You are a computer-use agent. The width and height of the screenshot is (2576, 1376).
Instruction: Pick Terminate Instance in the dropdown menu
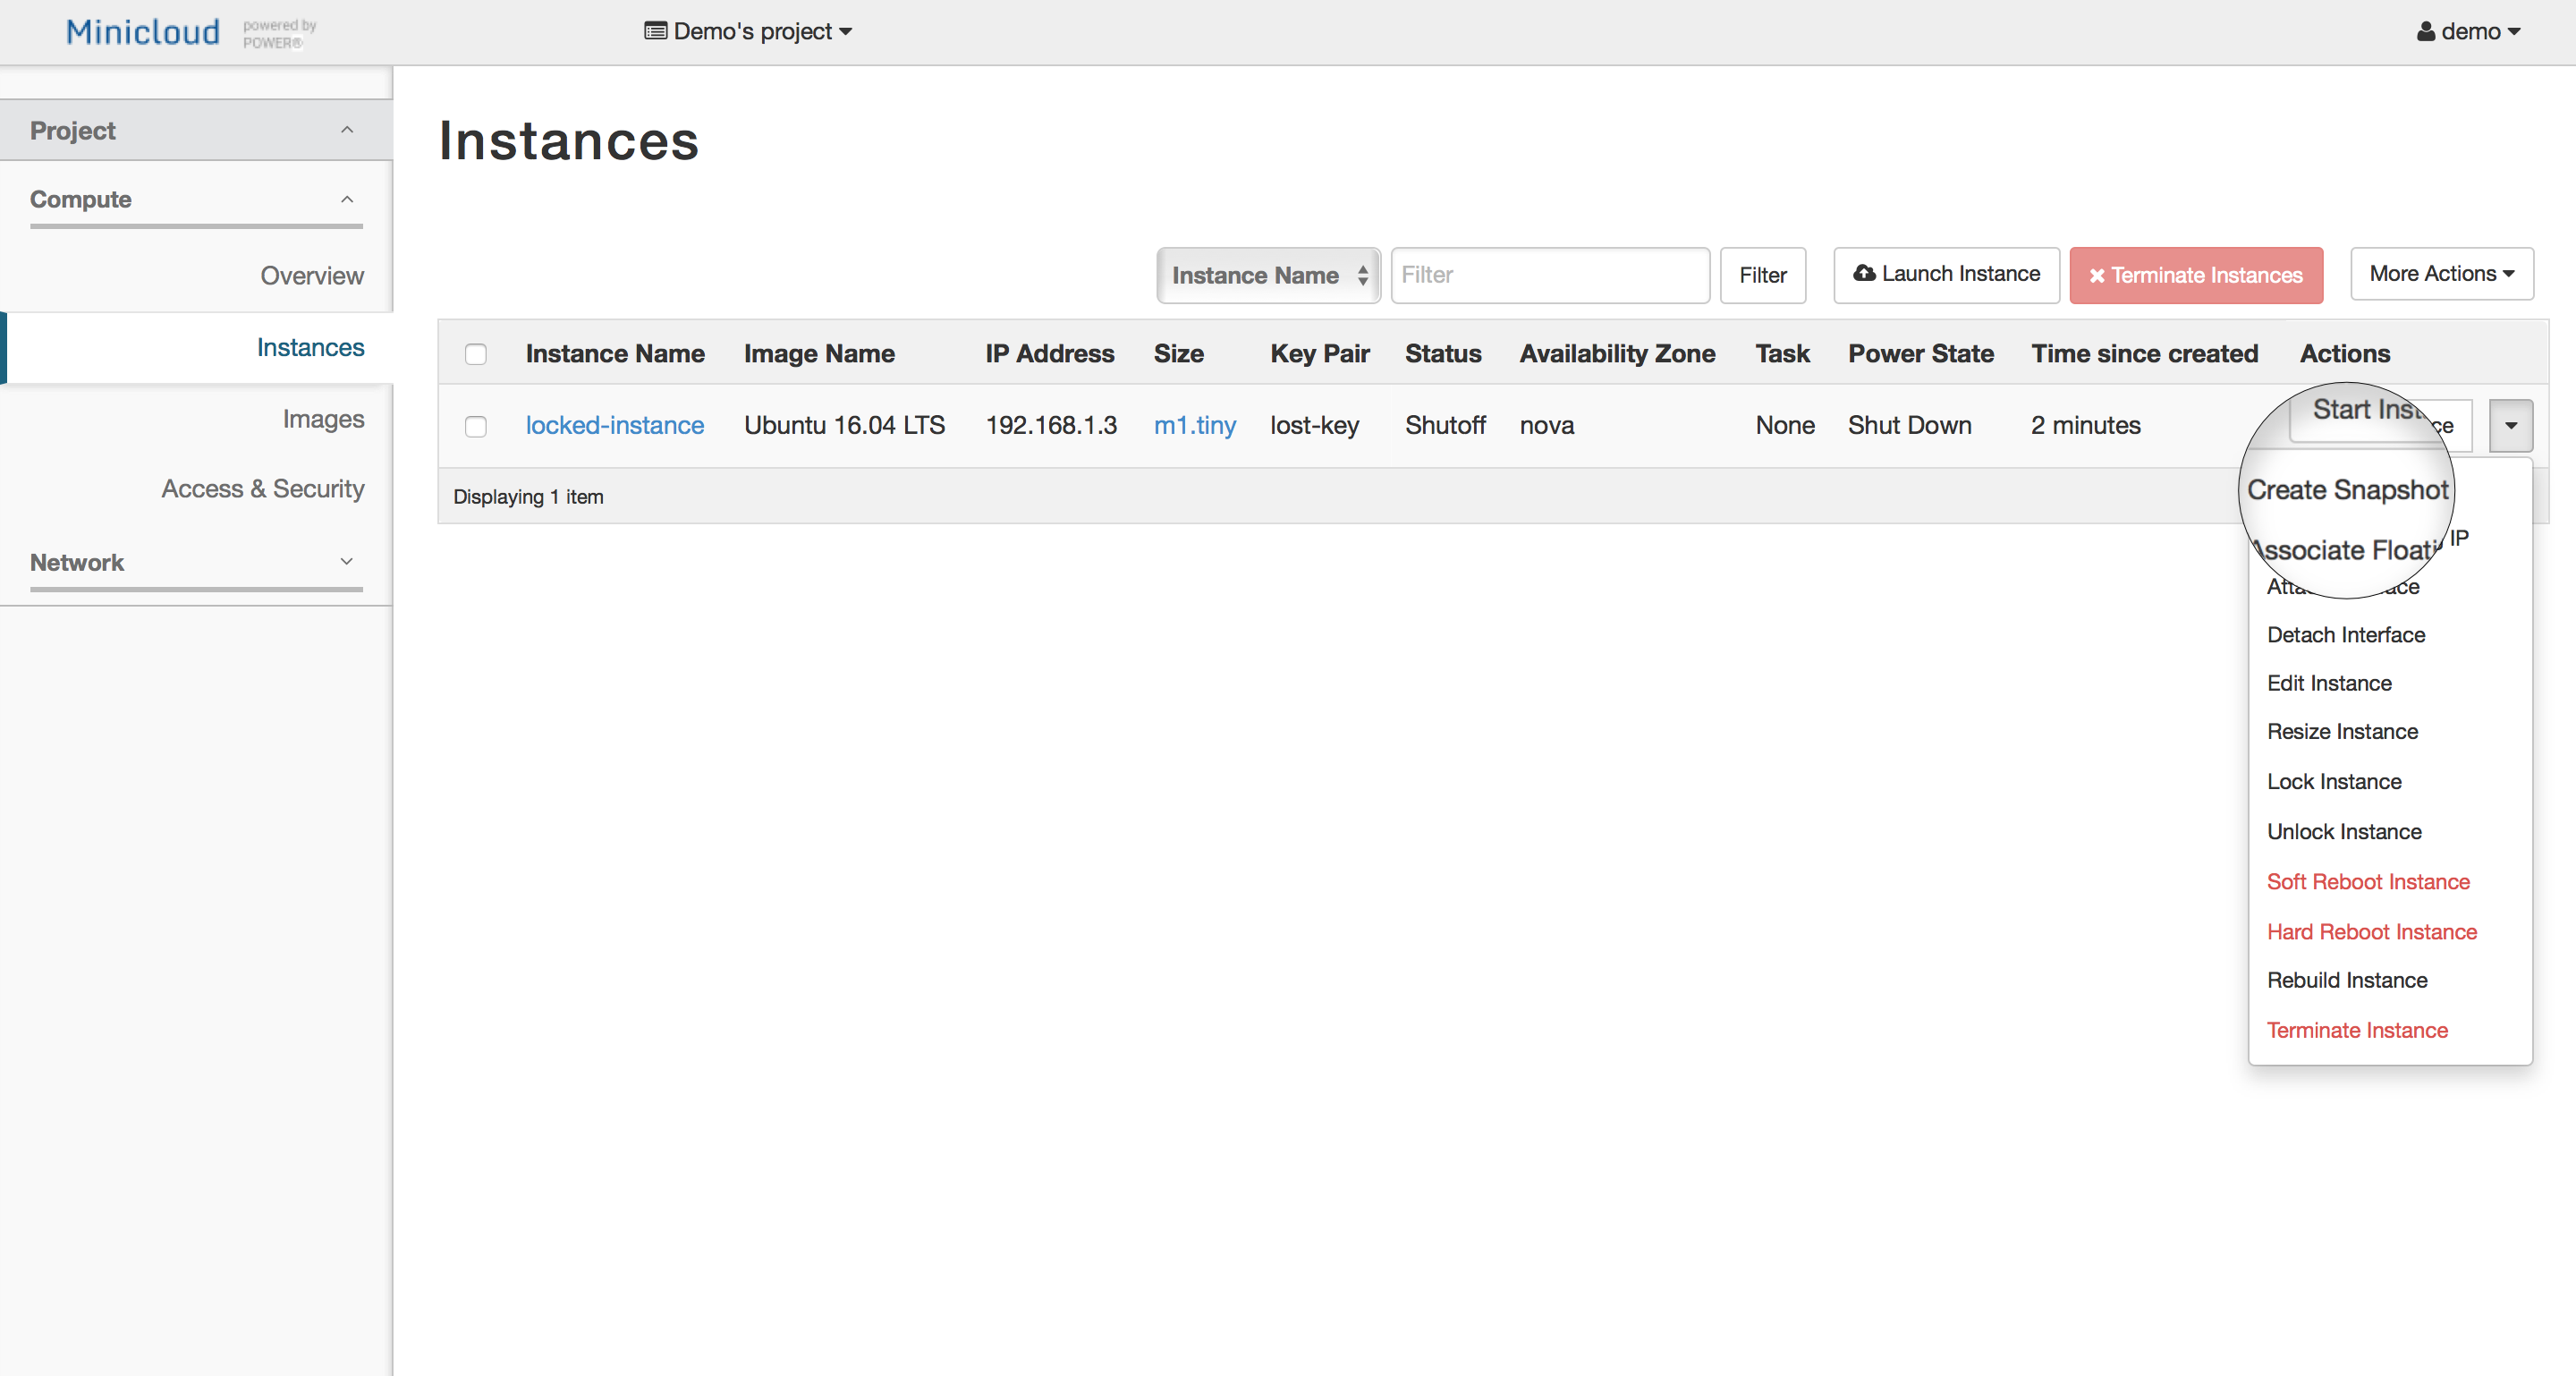2357,1030
